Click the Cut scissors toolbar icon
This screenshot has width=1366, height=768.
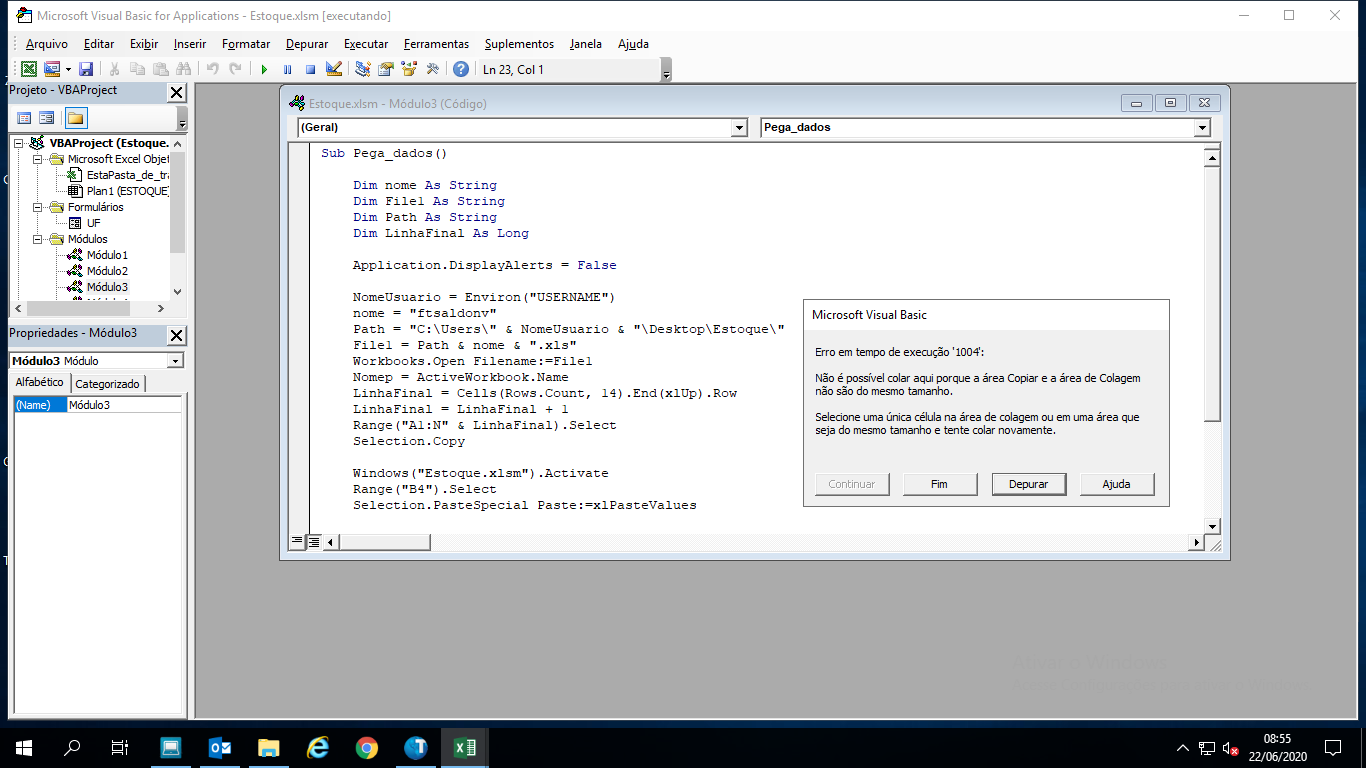[x=115, y=69]
